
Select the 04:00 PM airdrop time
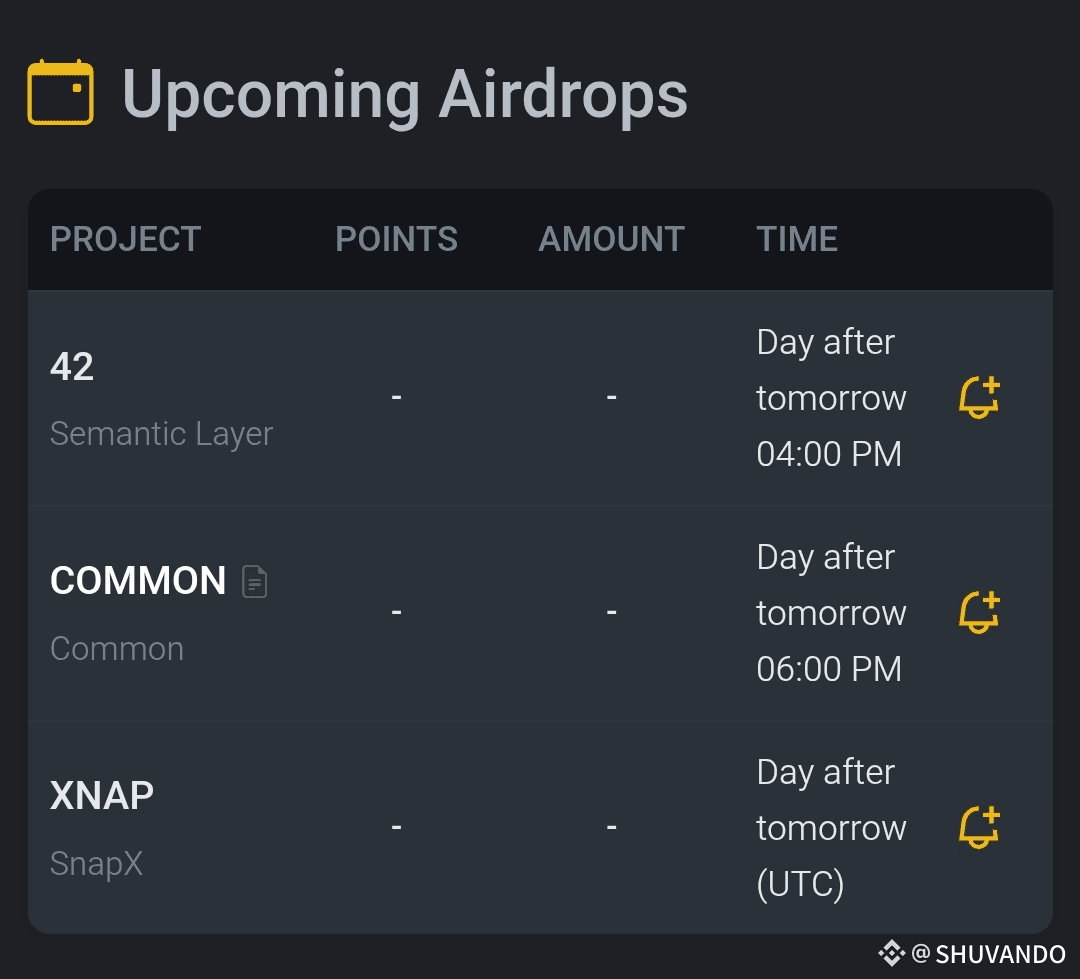point(829,454)
